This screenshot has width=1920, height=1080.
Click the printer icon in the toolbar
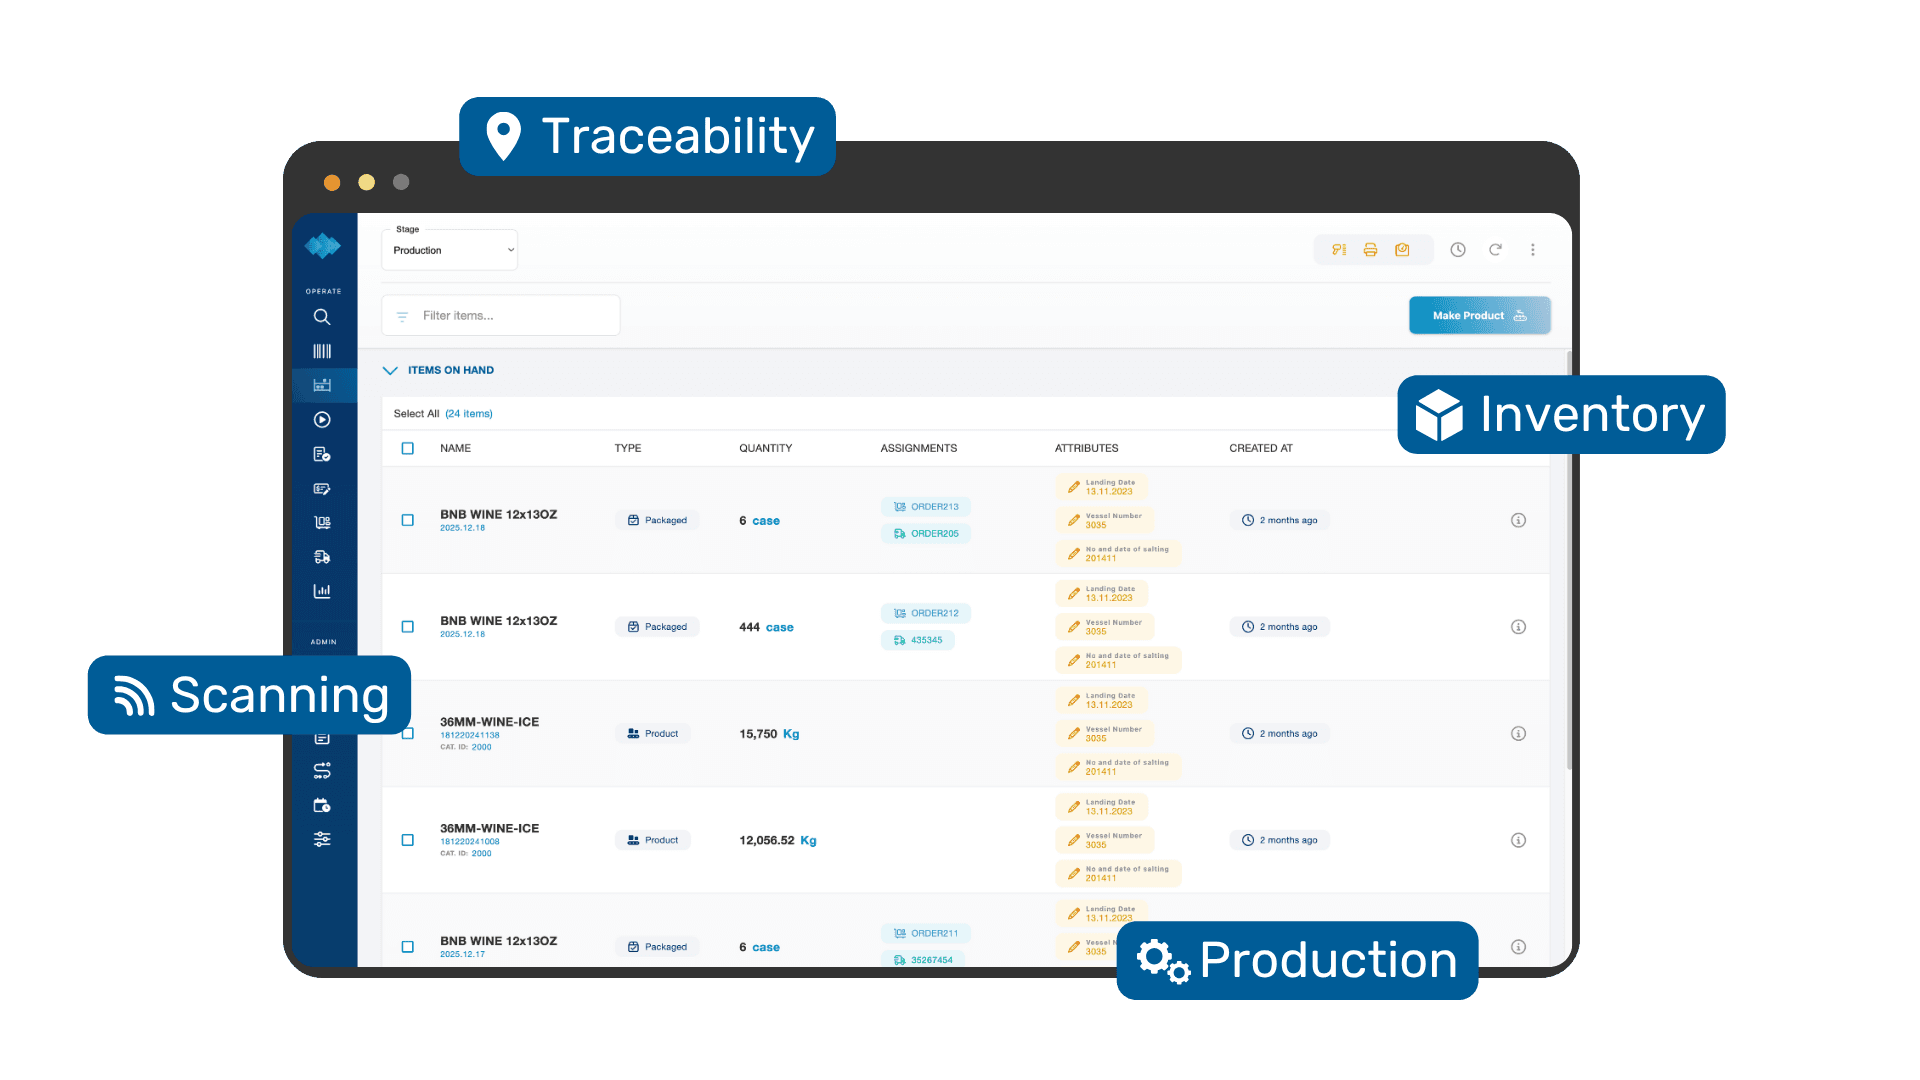[x=1370, y=249]
